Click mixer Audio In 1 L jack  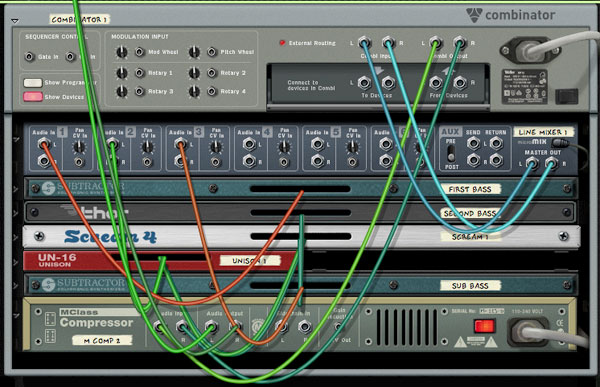coord(44,144)
